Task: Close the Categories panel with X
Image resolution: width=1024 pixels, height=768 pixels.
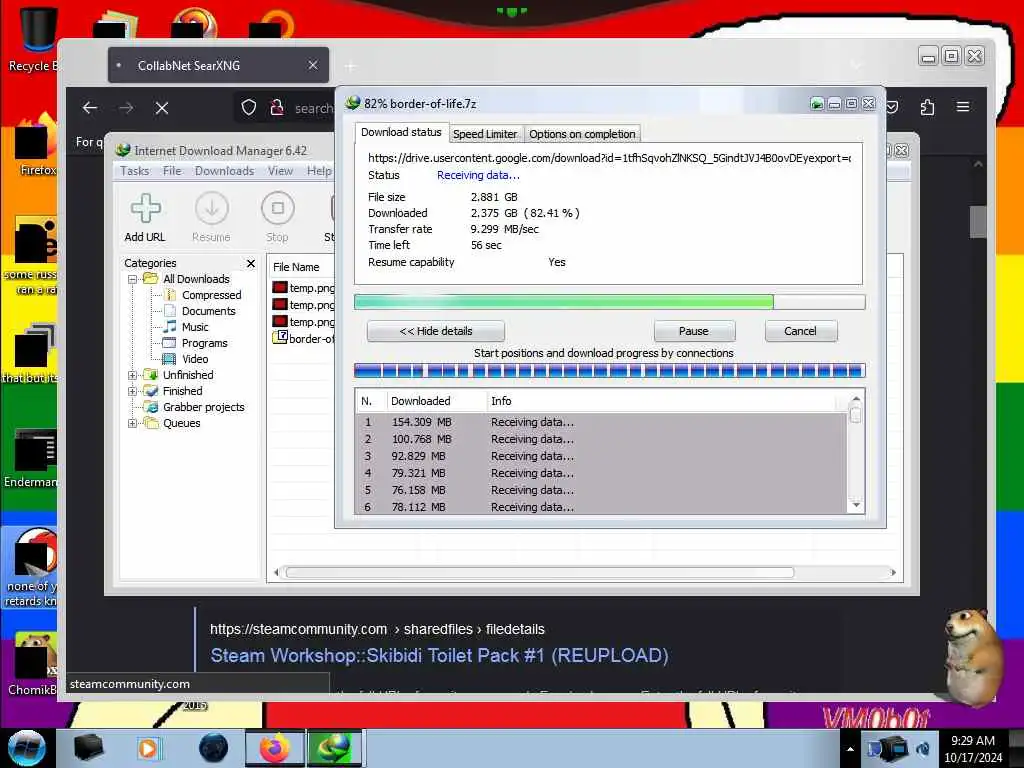Action: (x=251, y=263)
